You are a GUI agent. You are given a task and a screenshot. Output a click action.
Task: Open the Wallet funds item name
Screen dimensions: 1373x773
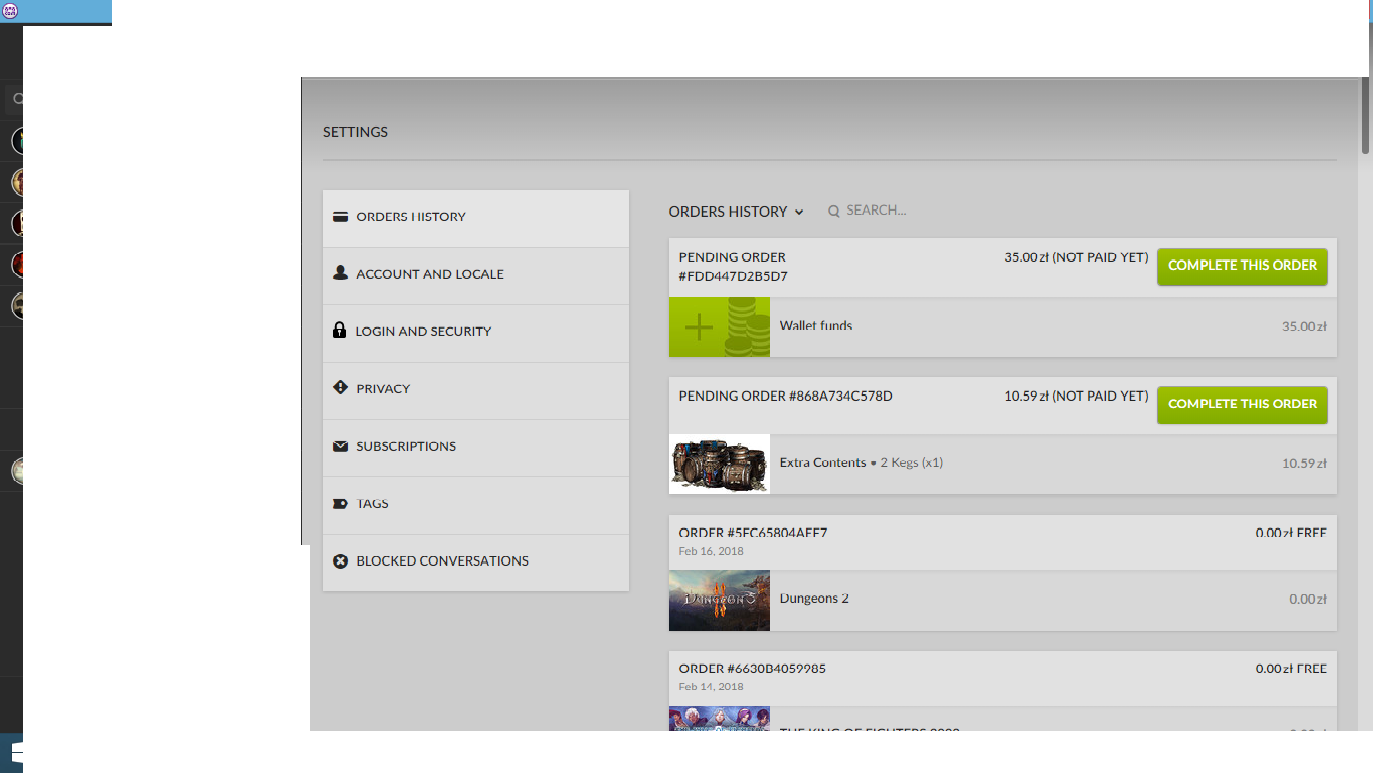tap(816, 326)
